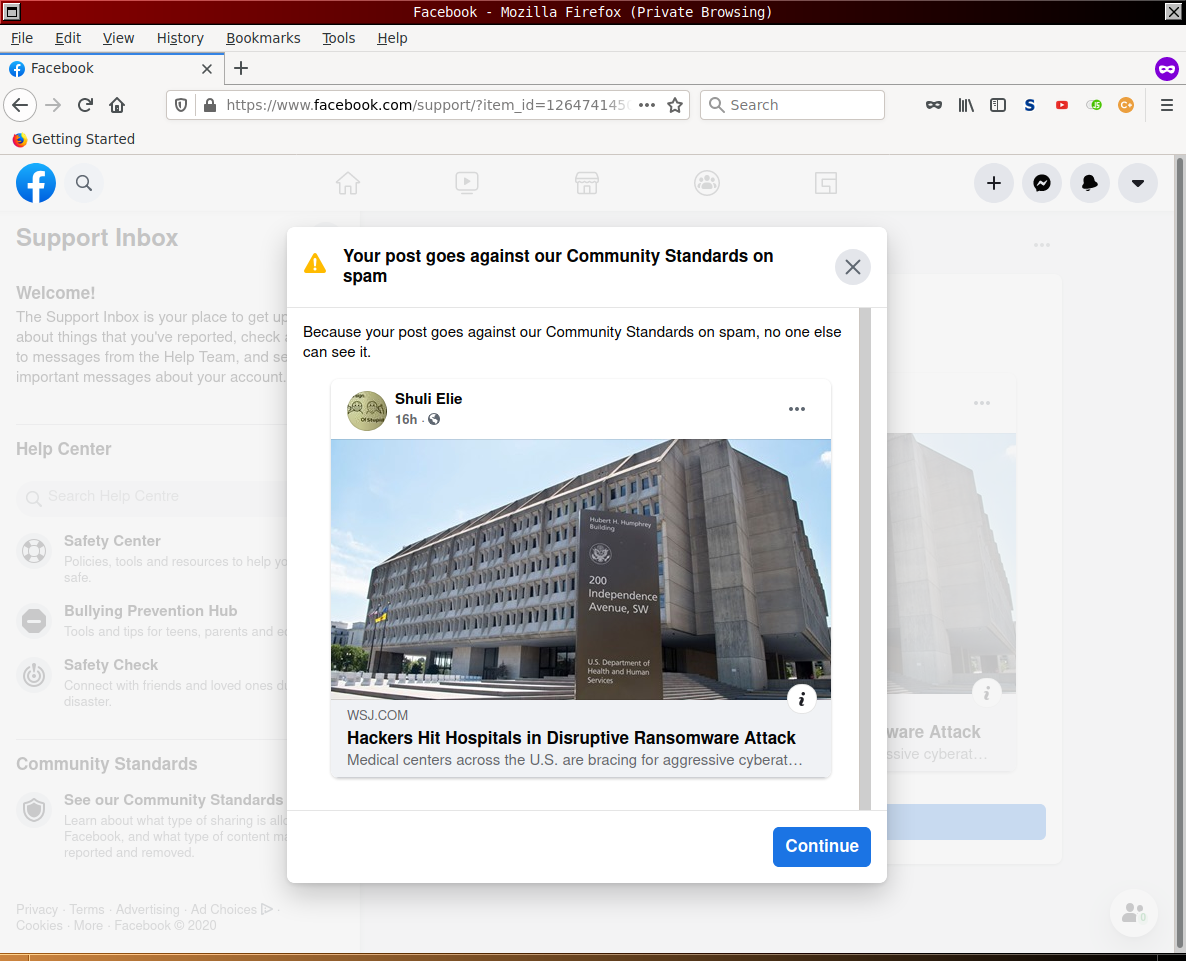
Task: Click the 16h post timestamp
Action: point(405,420)
